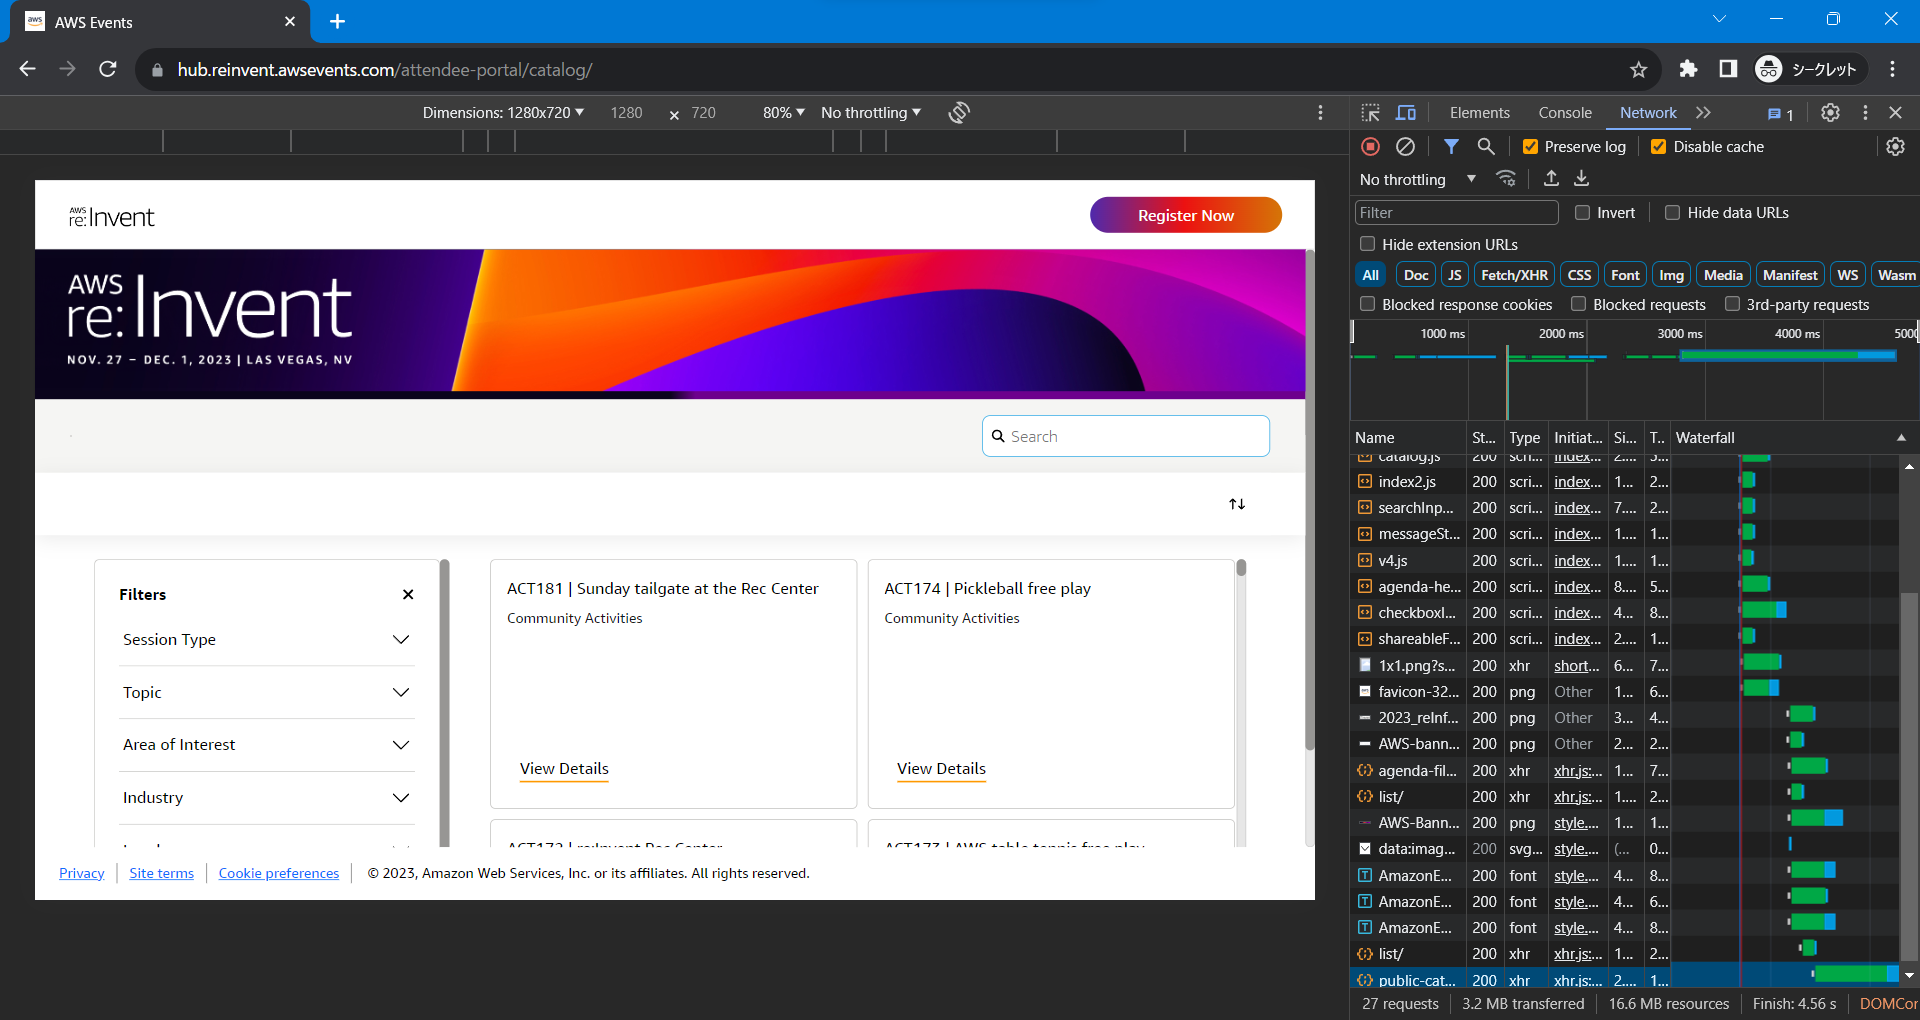This screenshot has width=1920, height=1020.
Task: Open the Cookie preferences link
Action: [x=279, y=873]
